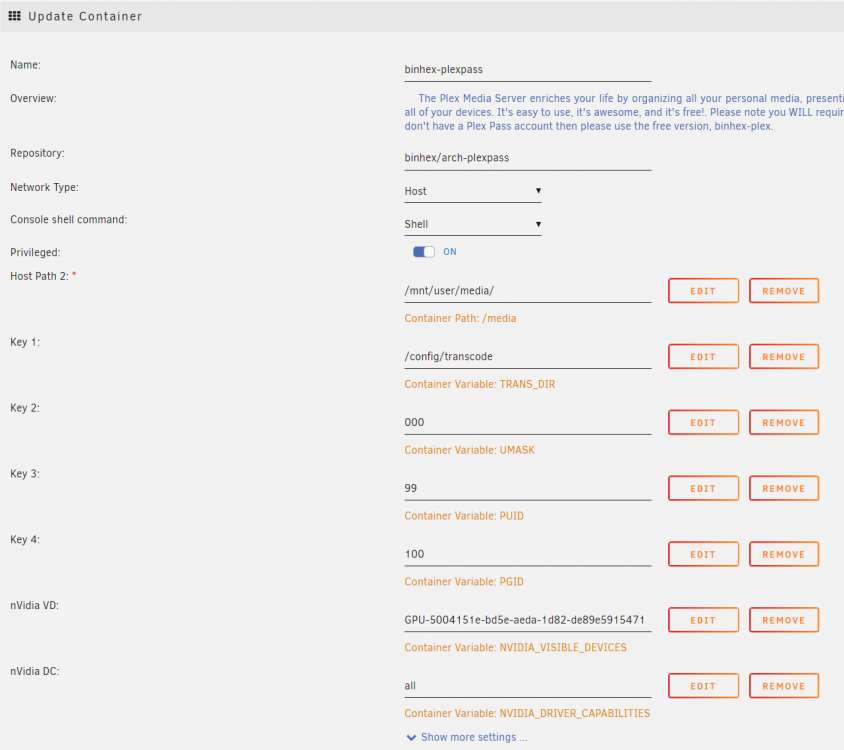844x750 pixels.
Task: Click the Host Path field /mnt/user/media/
Action: click(528, 291)
